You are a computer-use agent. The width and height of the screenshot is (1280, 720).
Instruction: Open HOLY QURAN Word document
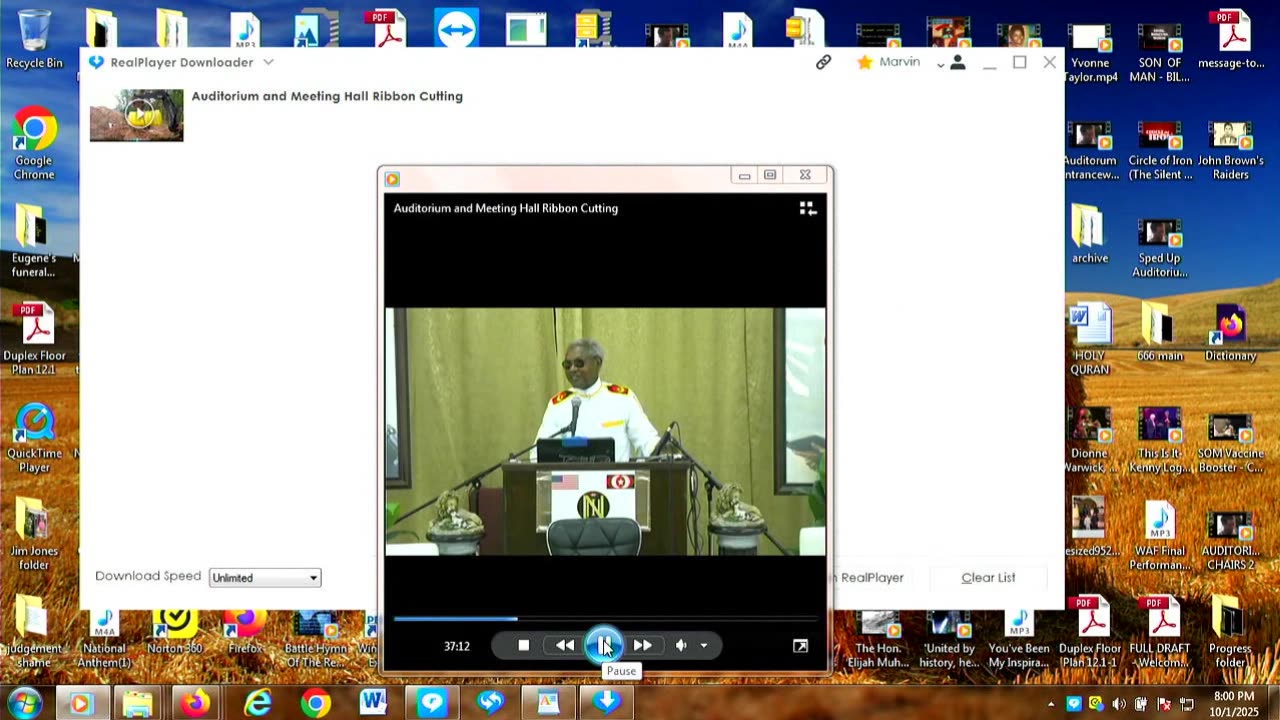coord(1090,339)
